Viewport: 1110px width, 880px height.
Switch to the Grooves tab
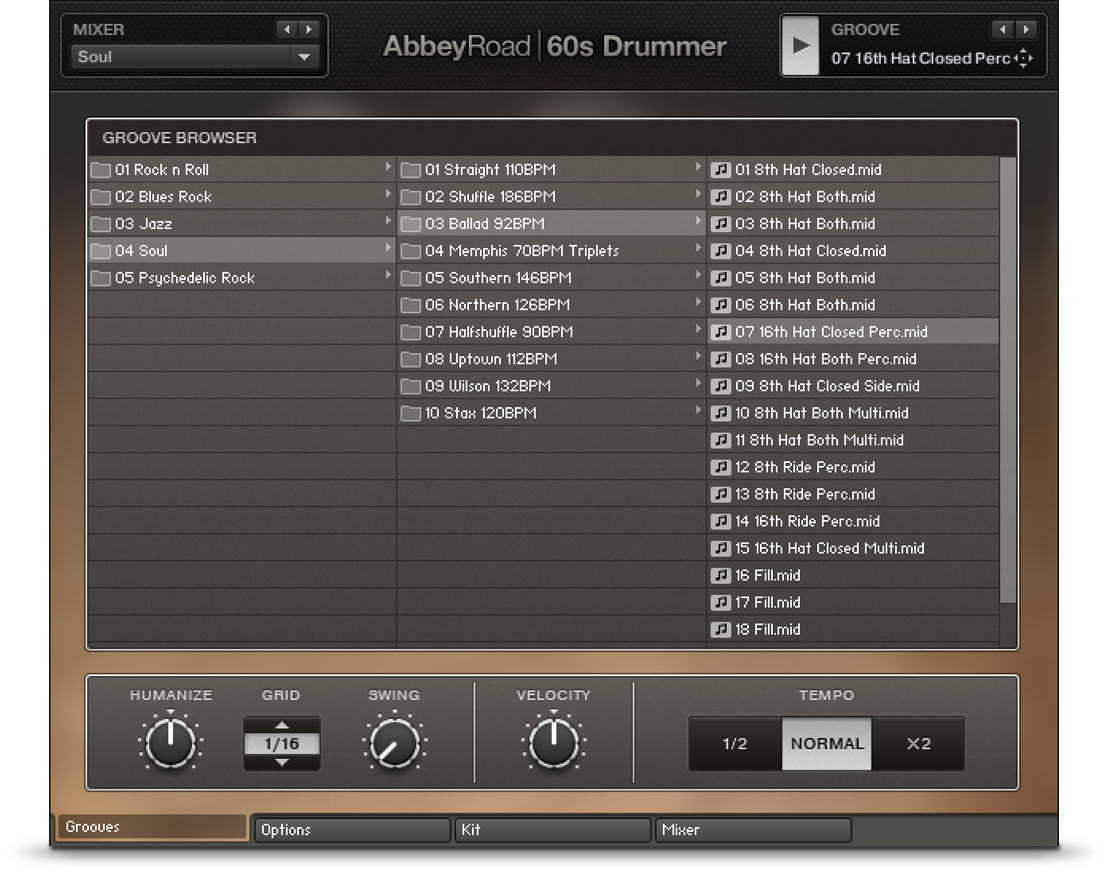(x=151, y=827)
